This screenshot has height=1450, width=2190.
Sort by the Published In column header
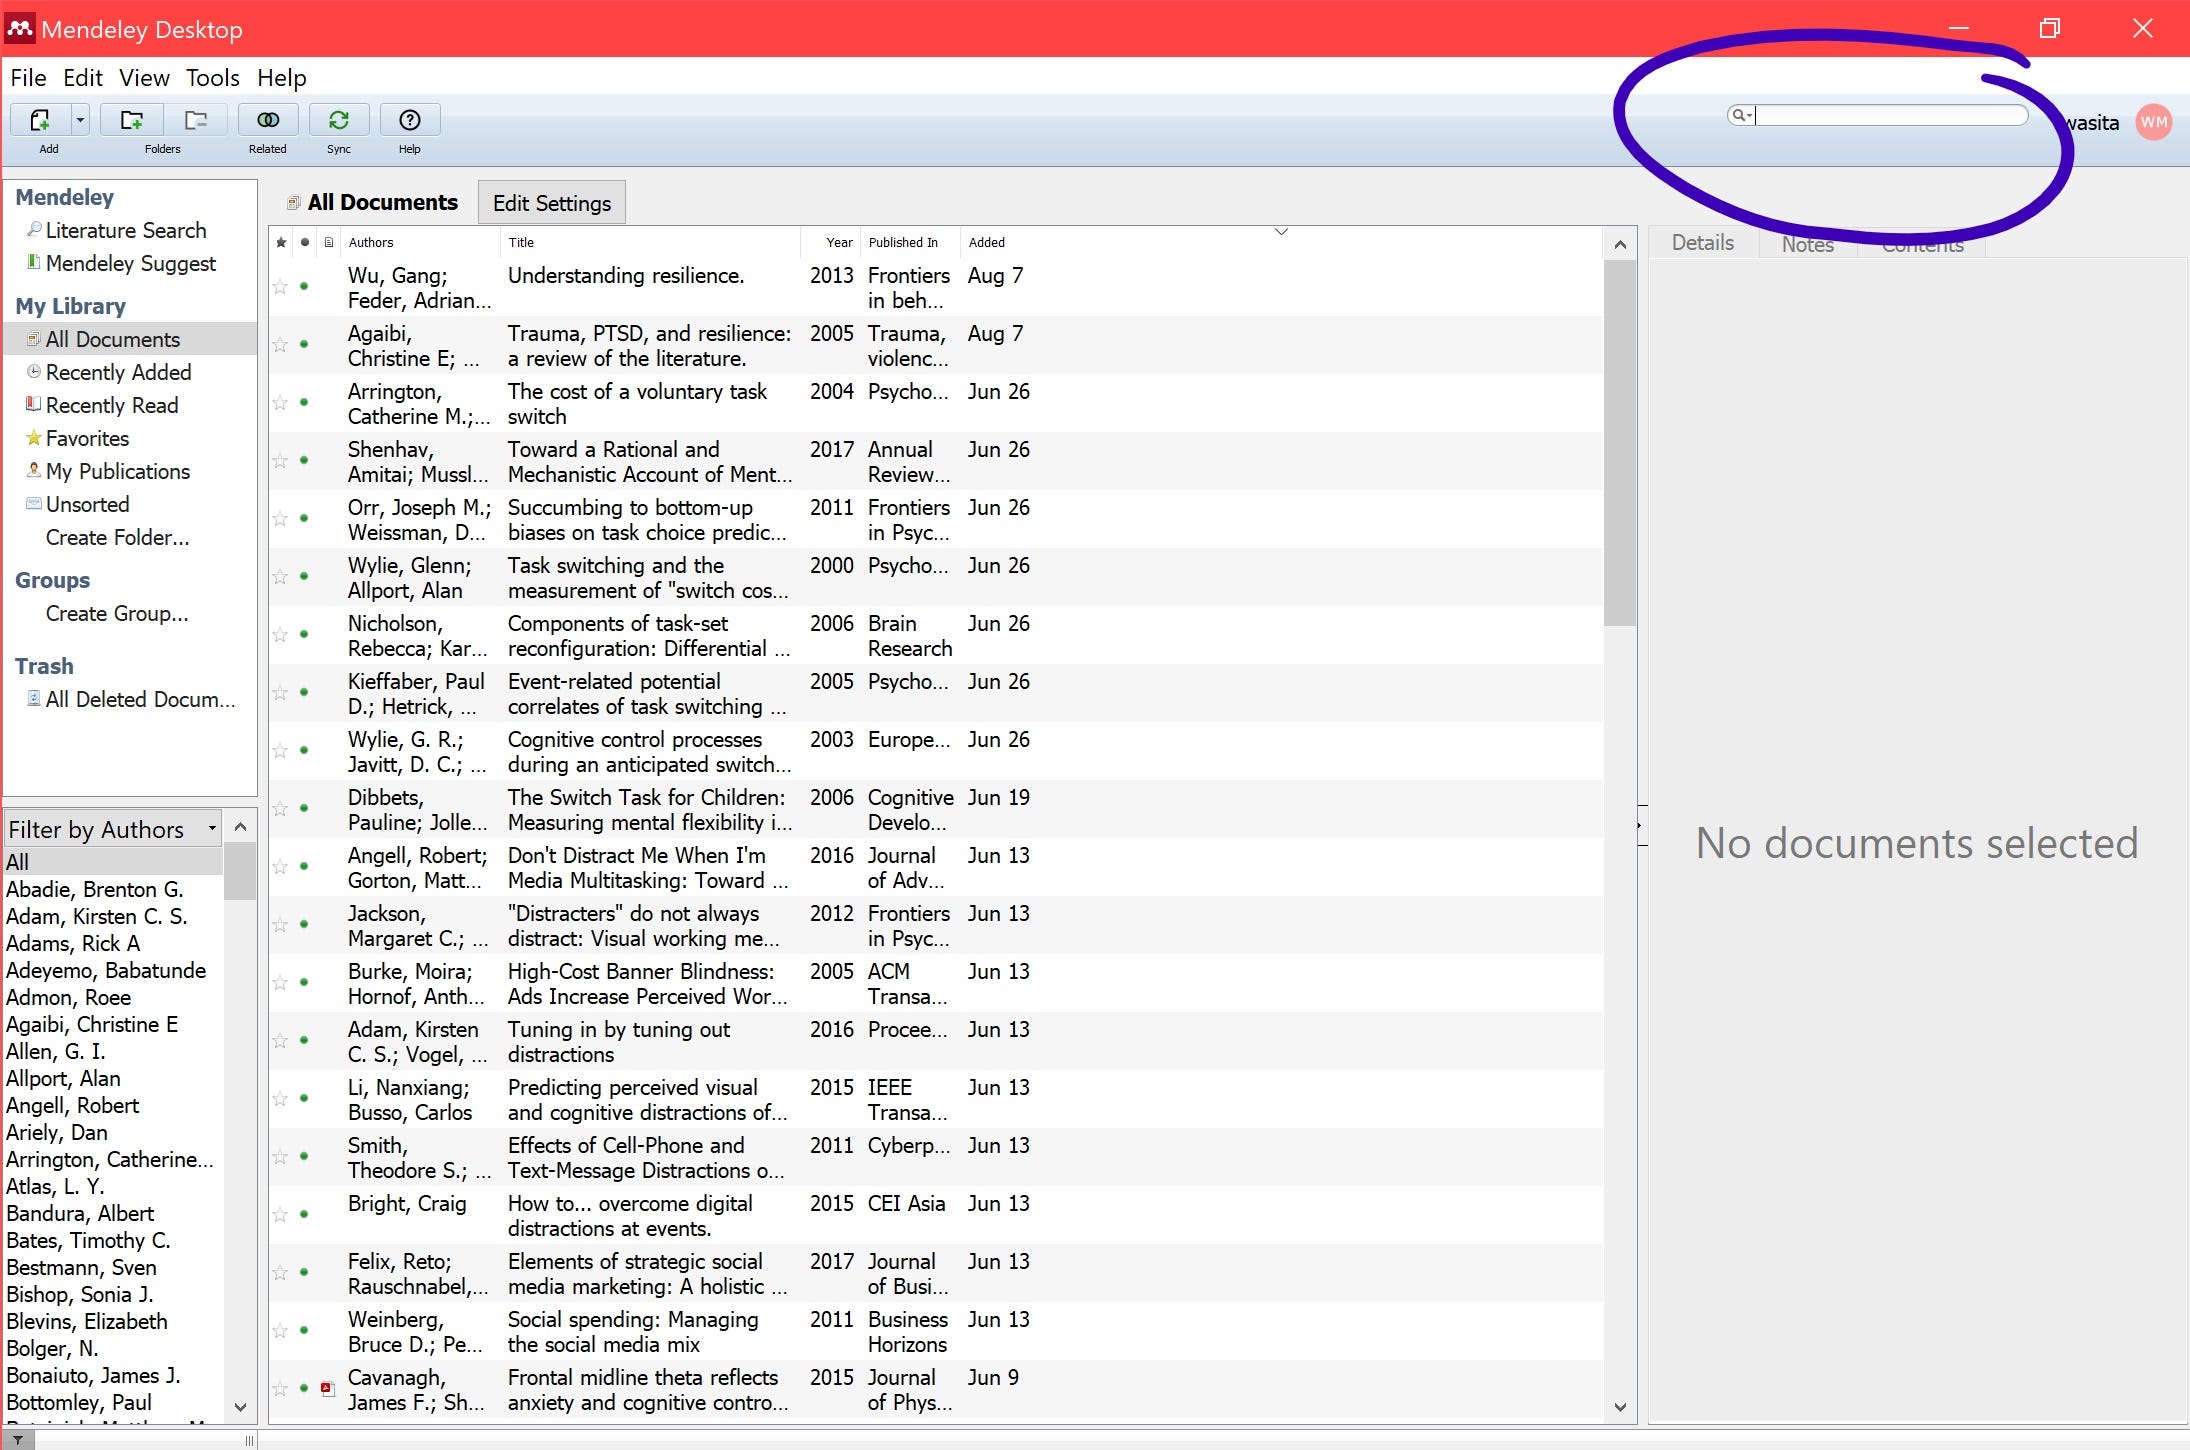pos(909,242)
